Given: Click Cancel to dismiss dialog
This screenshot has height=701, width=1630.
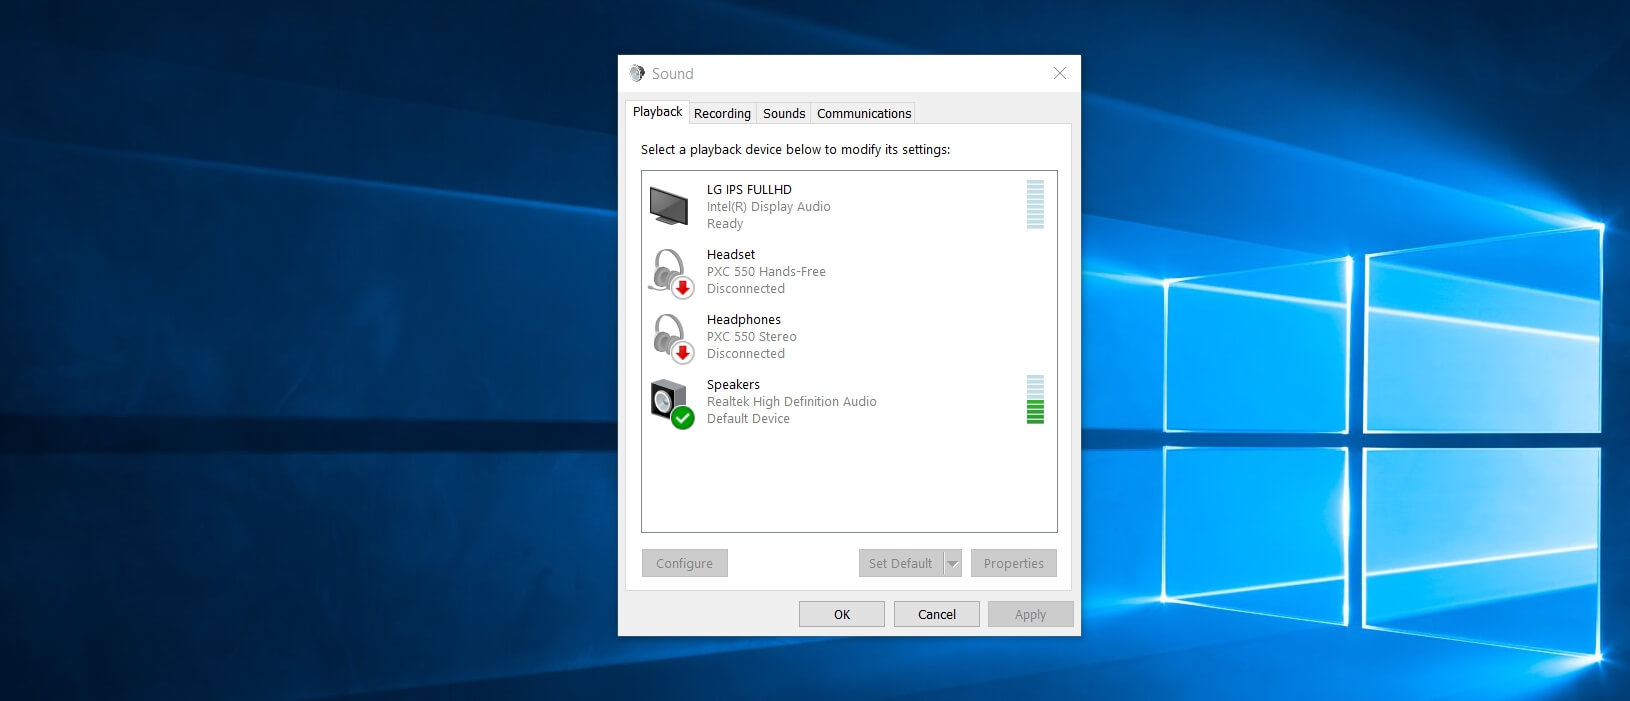Looking at the screenshot, I should 937,614.
